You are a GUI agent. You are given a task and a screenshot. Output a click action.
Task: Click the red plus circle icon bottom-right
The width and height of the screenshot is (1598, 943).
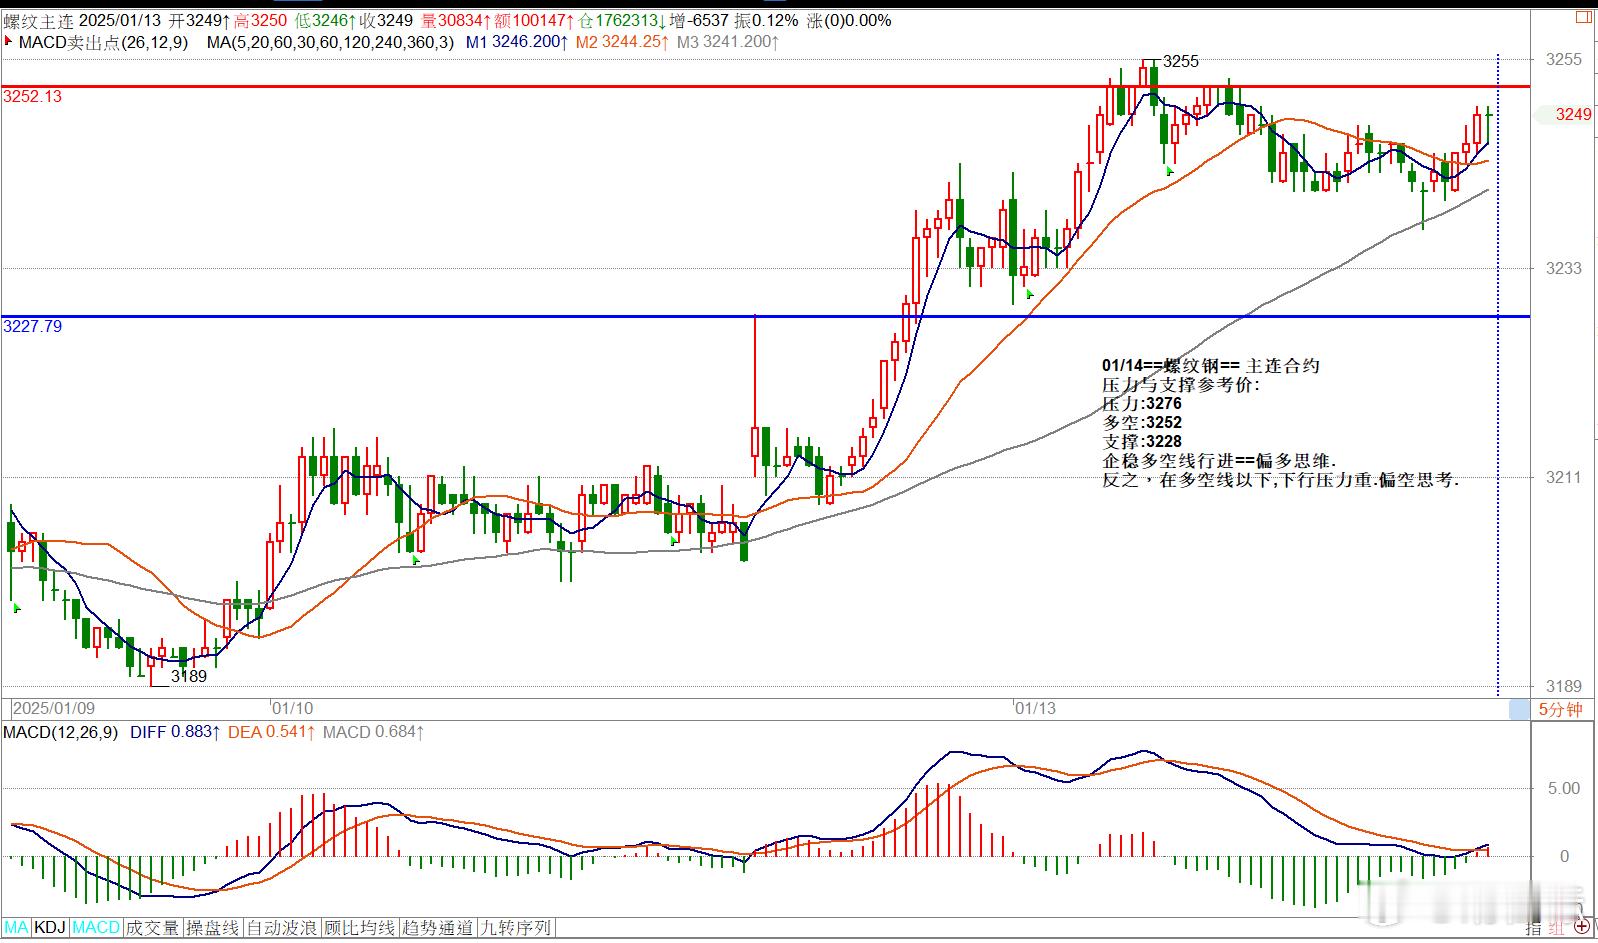[x=1582, y=928]
